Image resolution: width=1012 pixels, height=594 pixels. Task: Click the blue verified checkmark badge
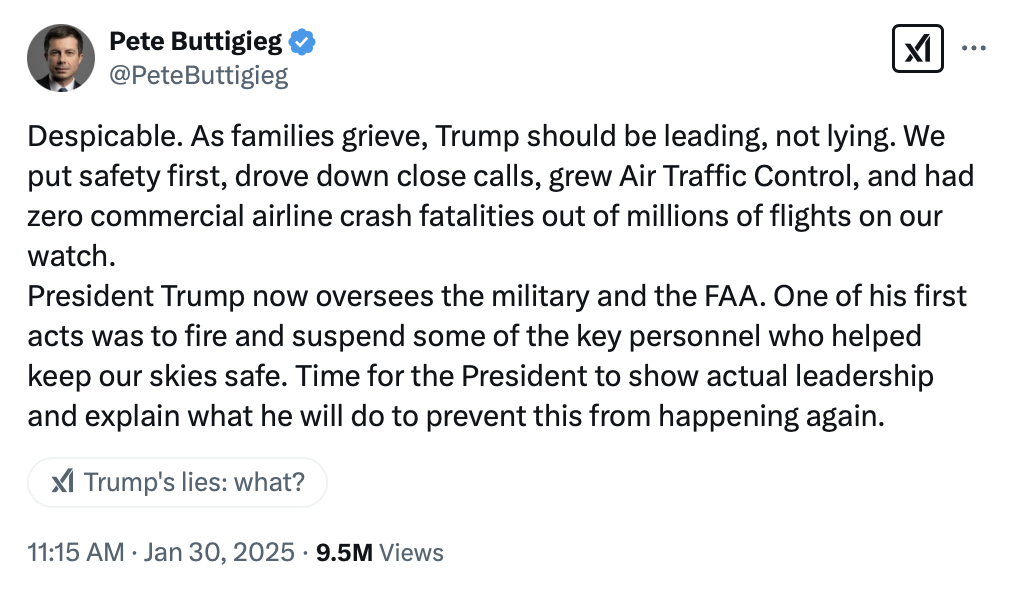(303, 41)
